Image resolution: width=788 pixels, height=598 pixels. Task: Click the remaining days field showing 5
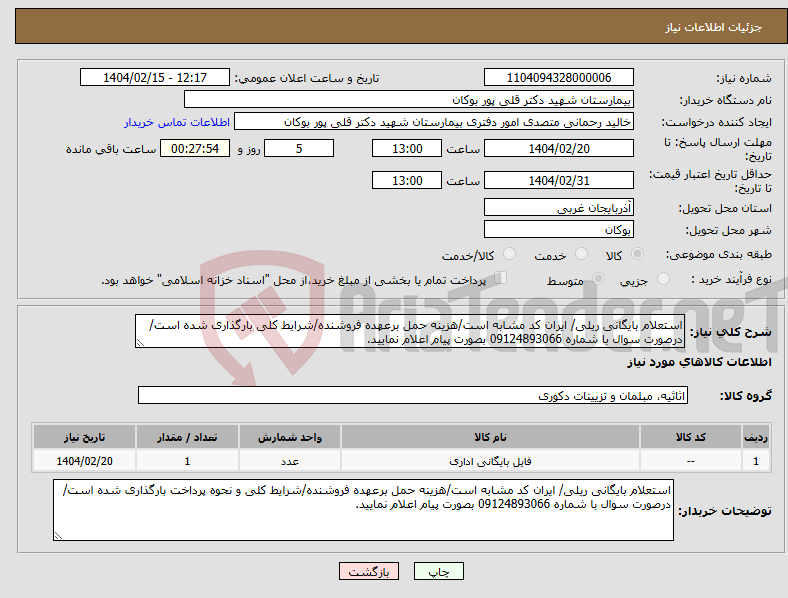[299, 148]
